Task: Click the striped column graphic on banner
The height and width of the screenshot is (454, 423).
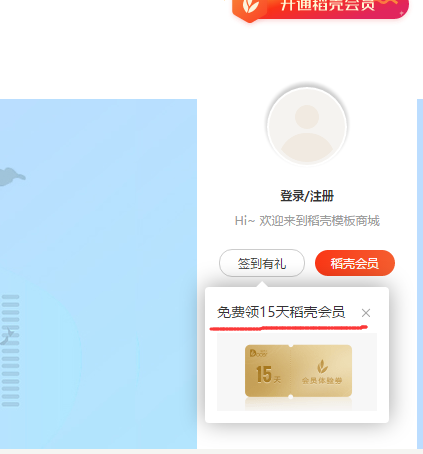Action: pos(11,351)
